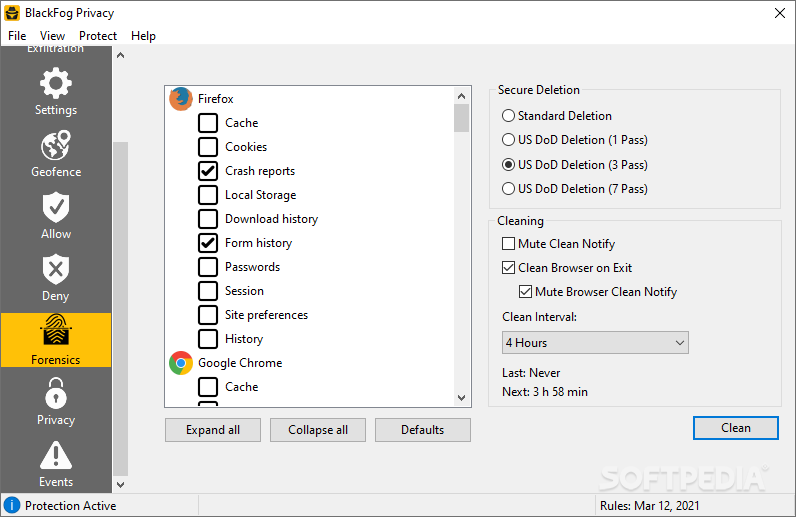Check the Passwords checkbox
The height and width of the screenshot is (517, 796).
click(208, 267)
